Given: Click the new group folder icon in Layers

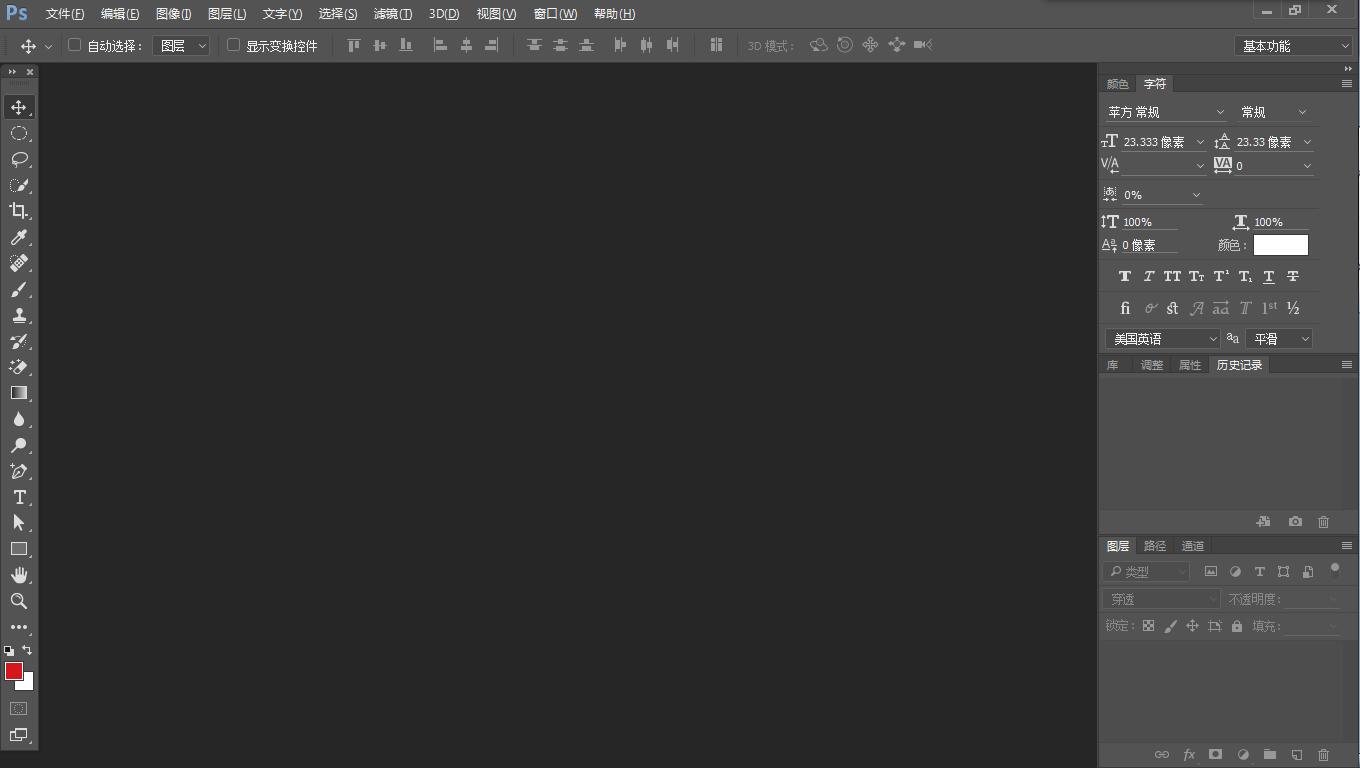Looking at the screenshot, I should pos(1270,755).
